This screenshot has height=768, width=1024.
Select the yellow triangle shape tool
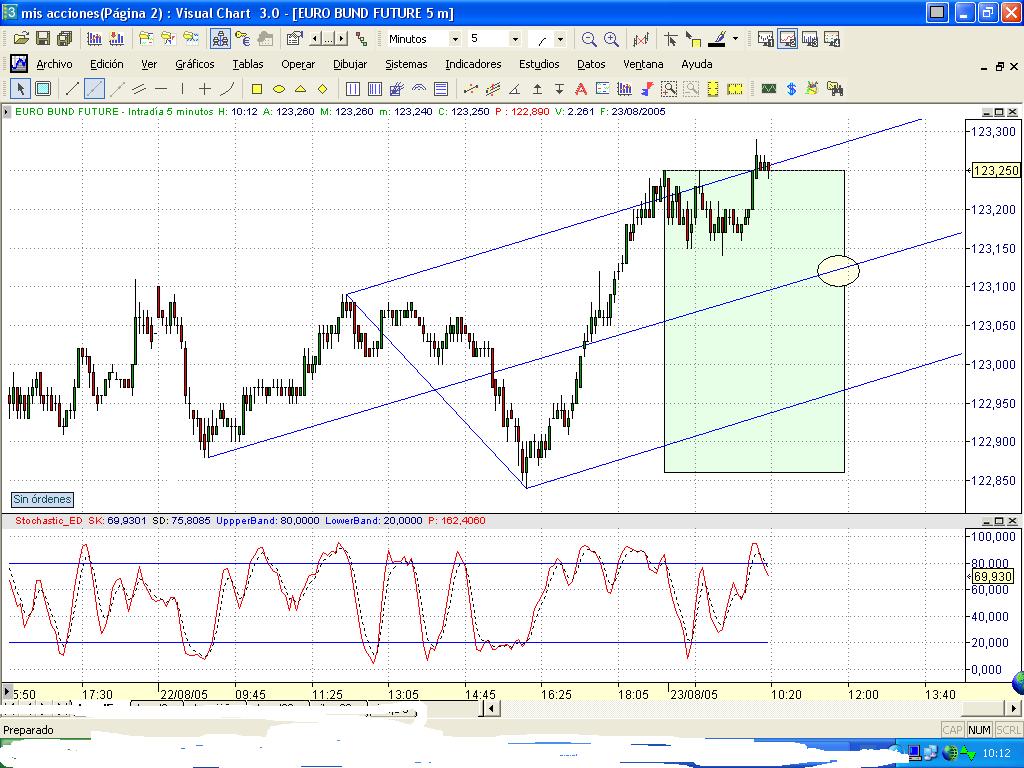click(300, 89)
